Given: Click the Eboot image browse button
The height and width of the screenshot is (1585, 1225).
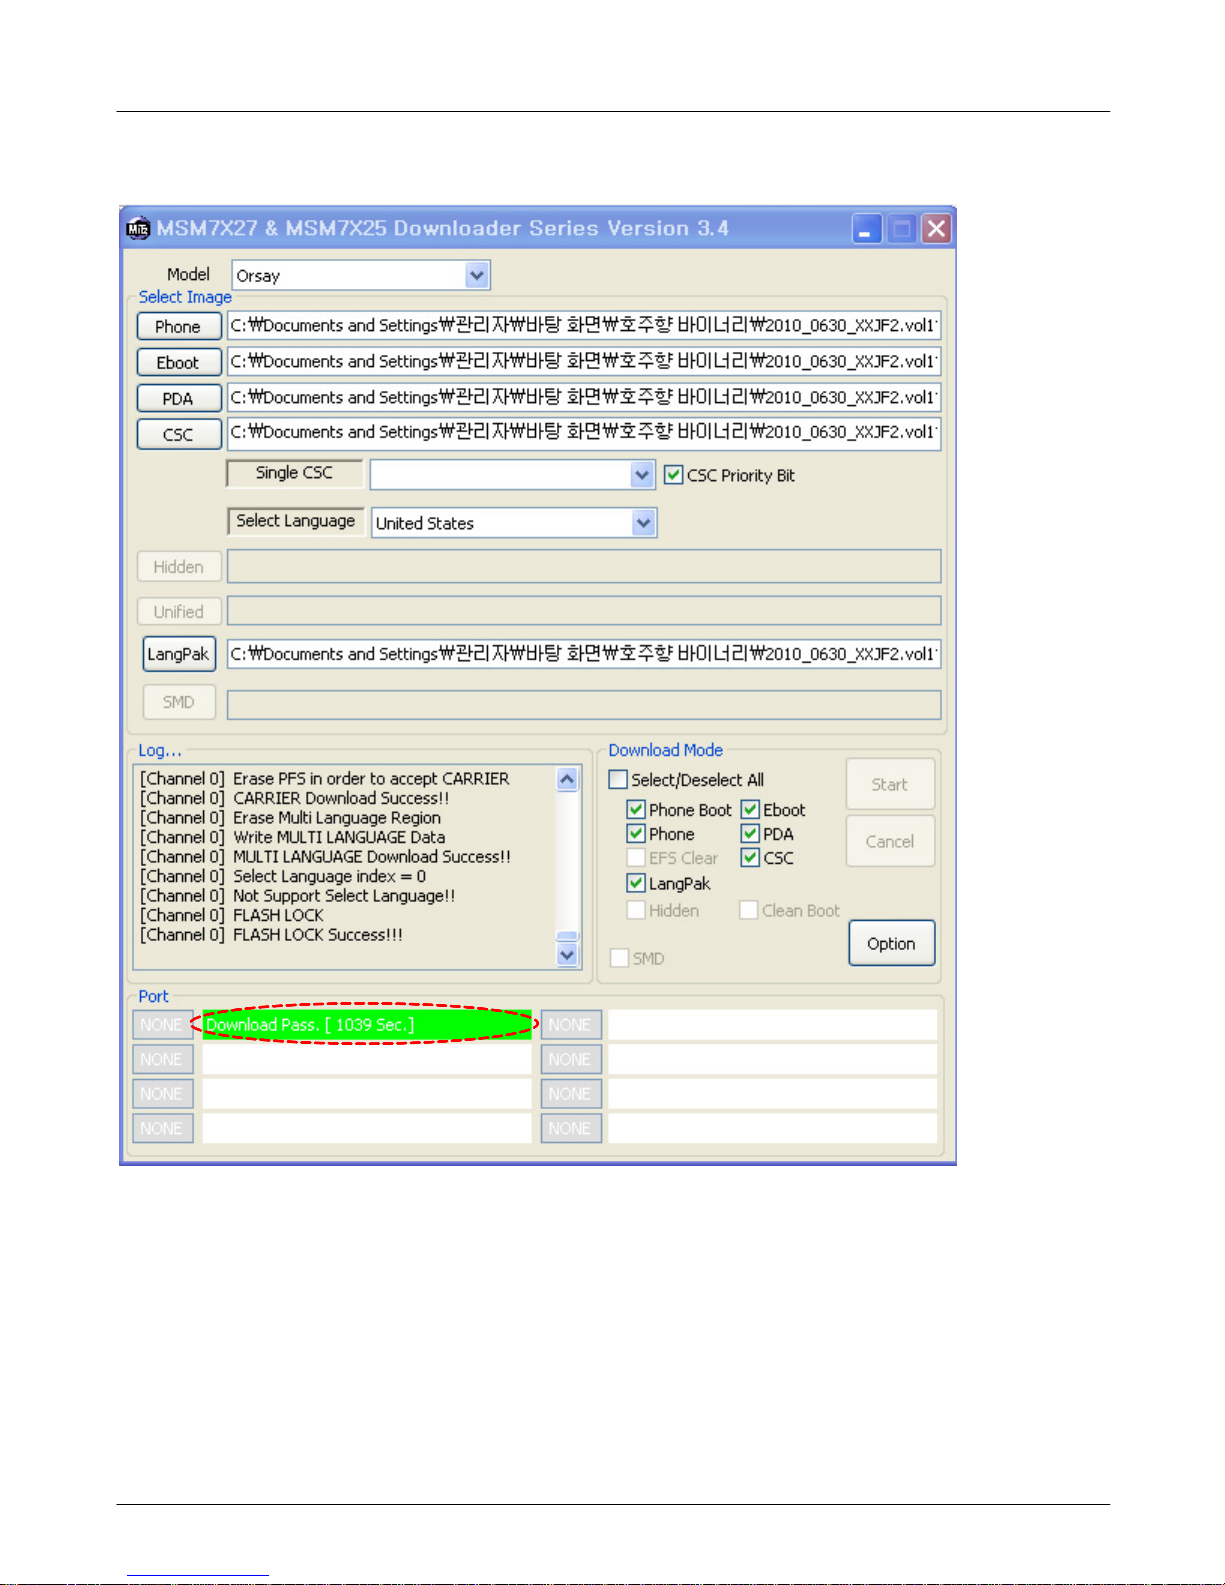Looking at the screenshot, I should point(178,362).
